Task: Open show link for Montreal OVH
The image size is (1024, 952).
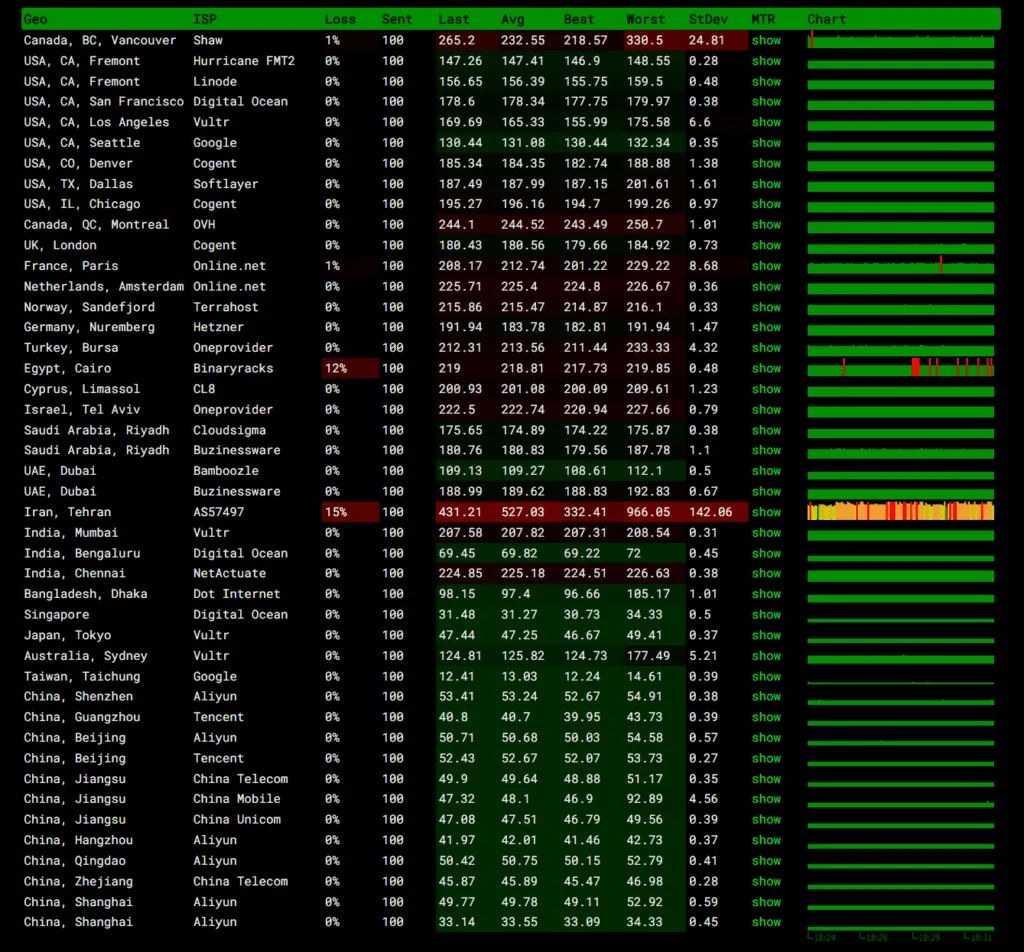Action: 766,225
